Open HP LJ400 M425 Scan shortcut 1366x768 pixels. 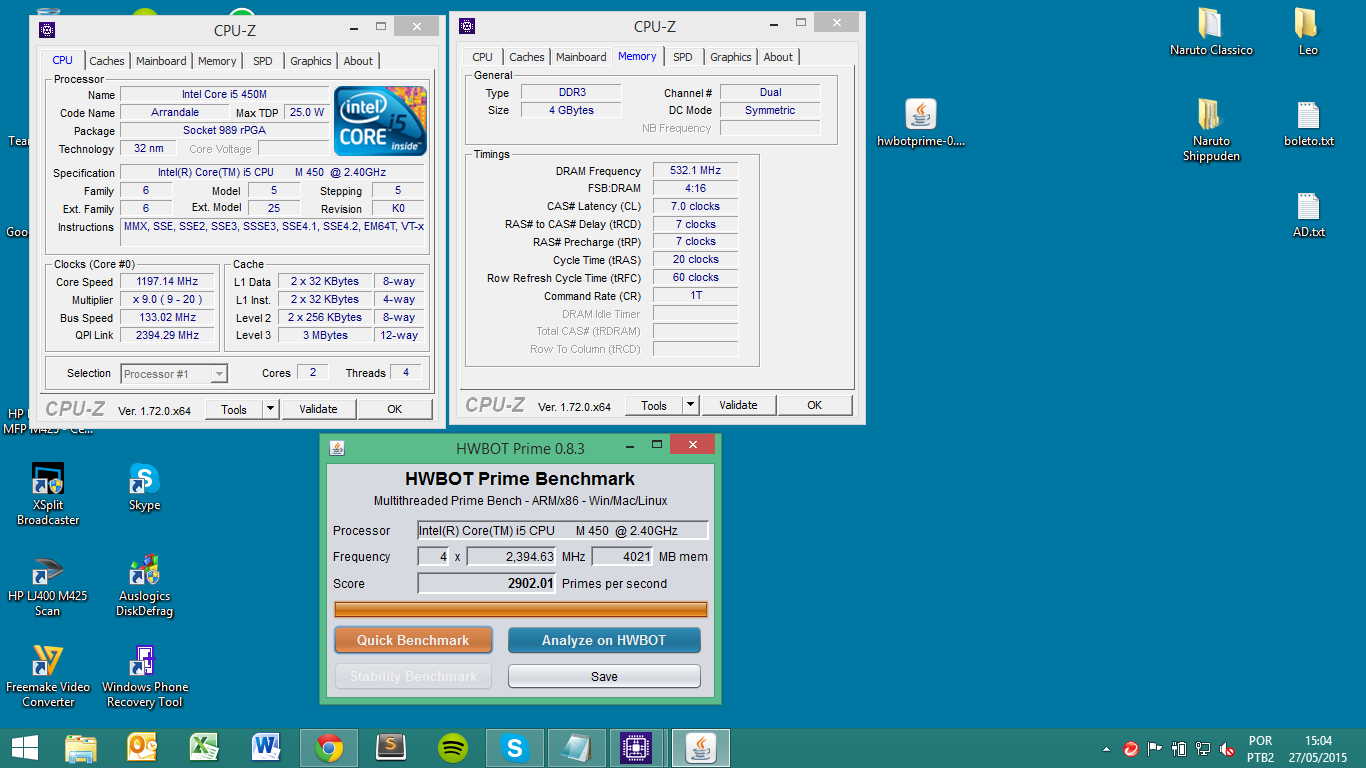[48, 570]
